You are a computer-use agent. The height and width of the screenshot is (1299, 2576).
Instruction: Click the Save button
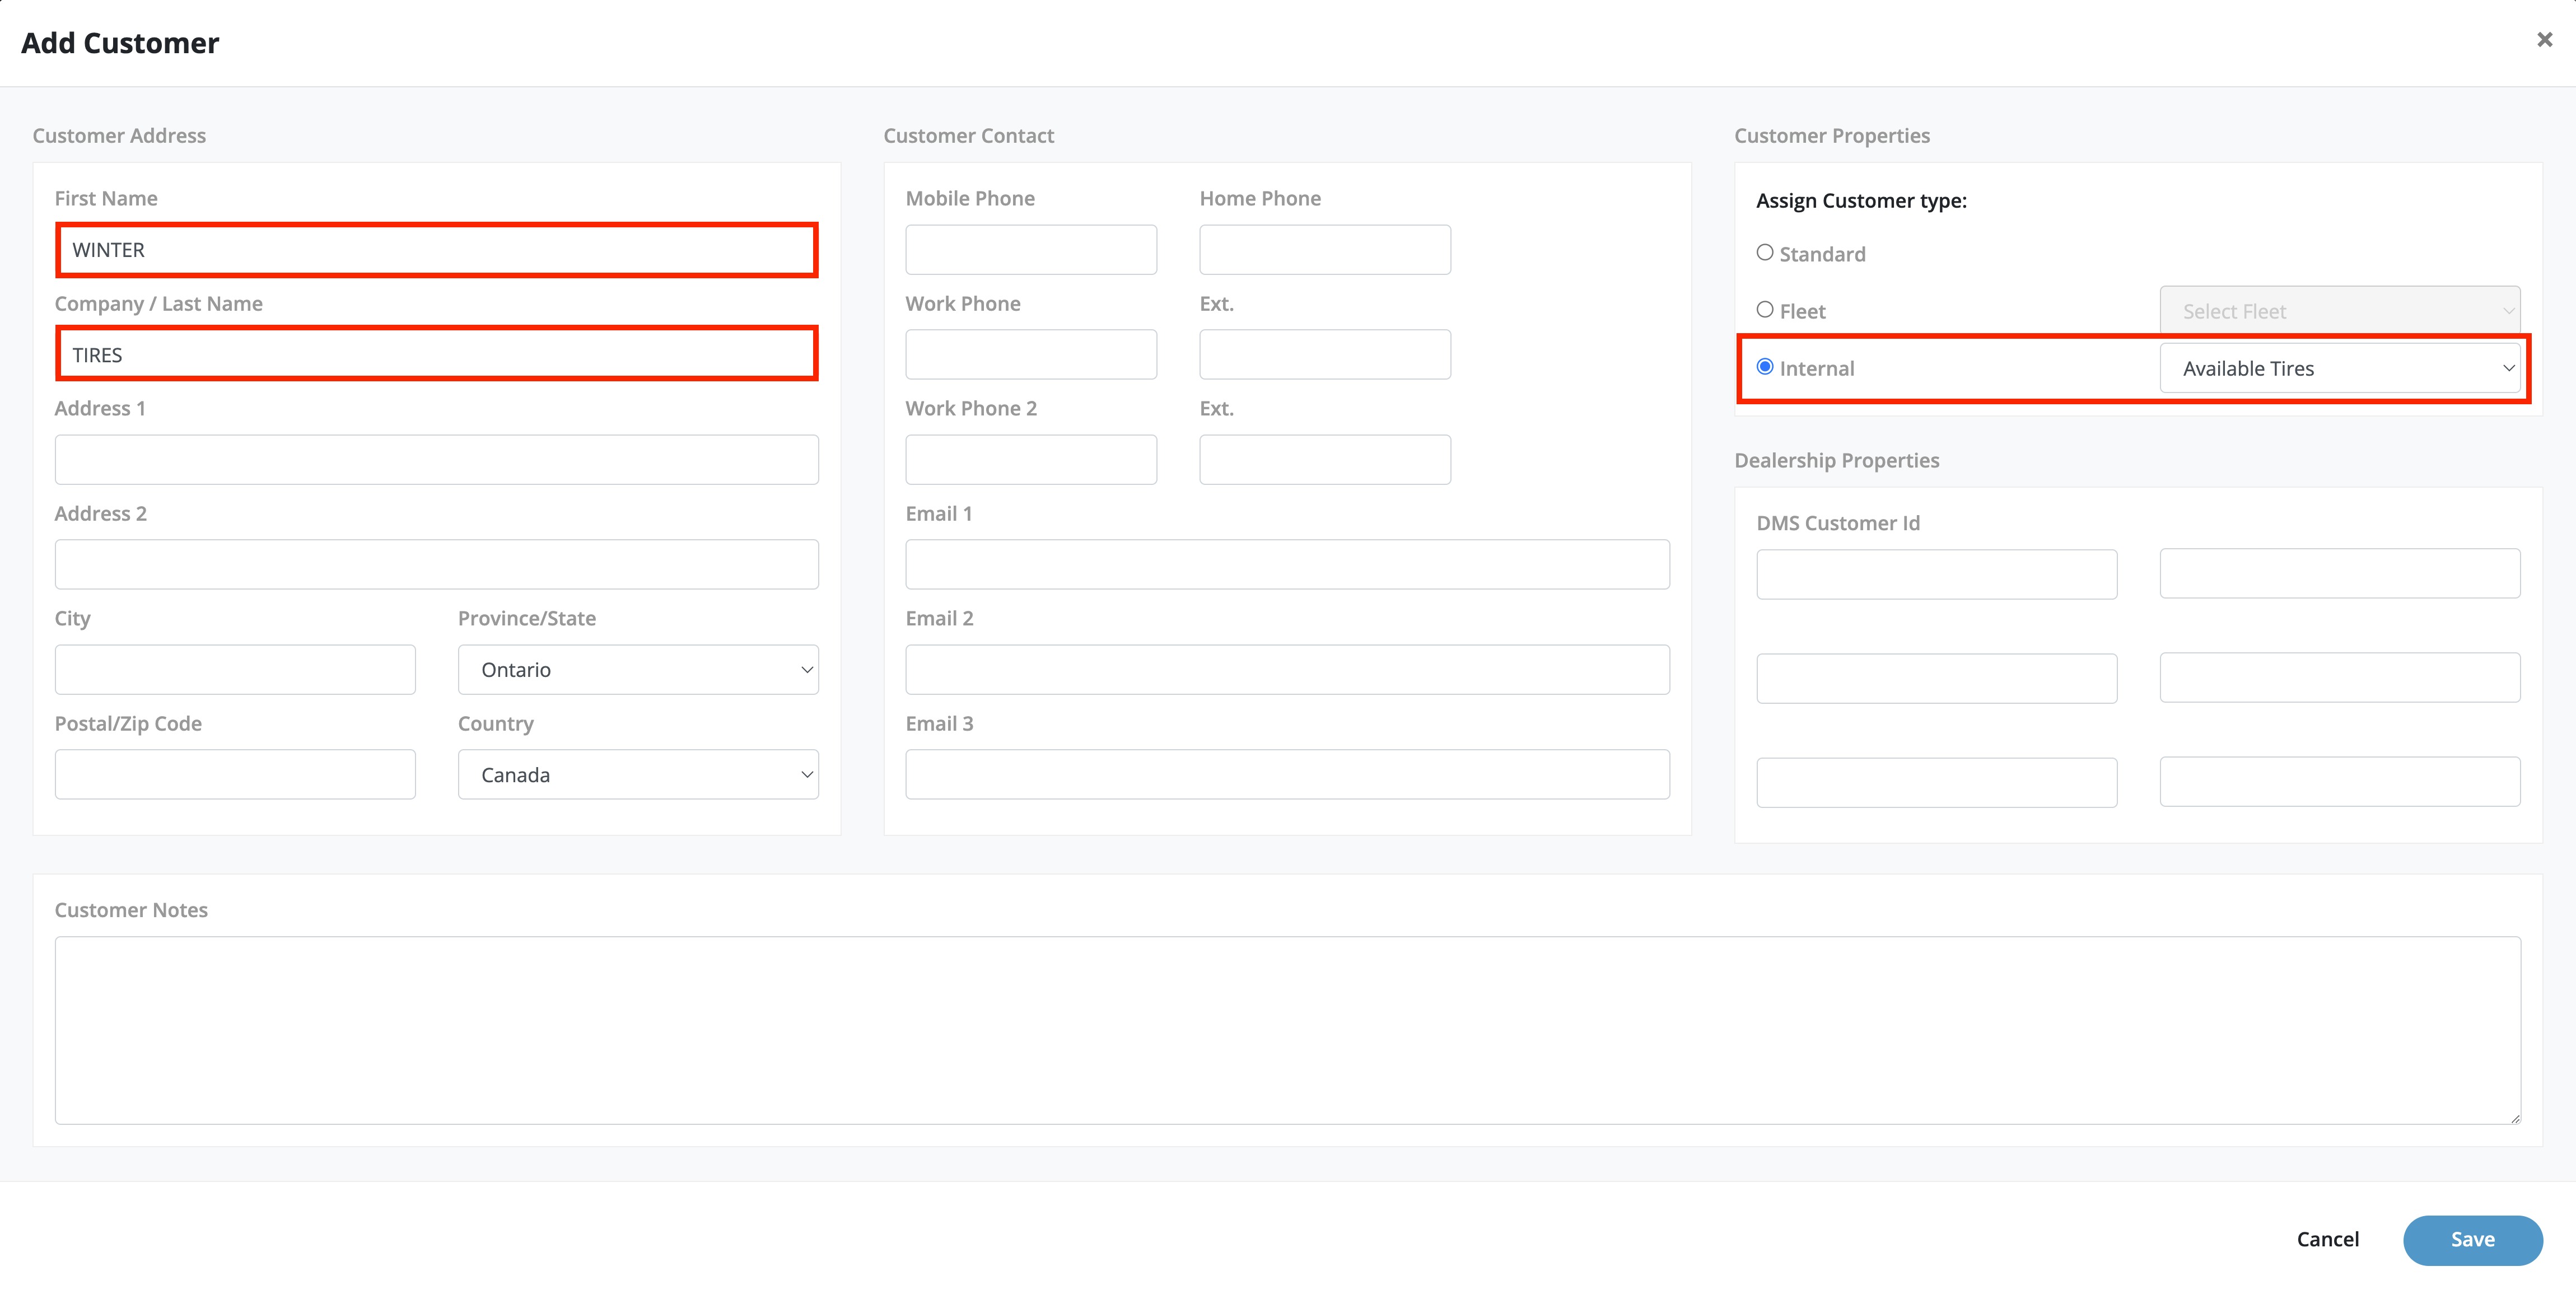(2472, 1239)
